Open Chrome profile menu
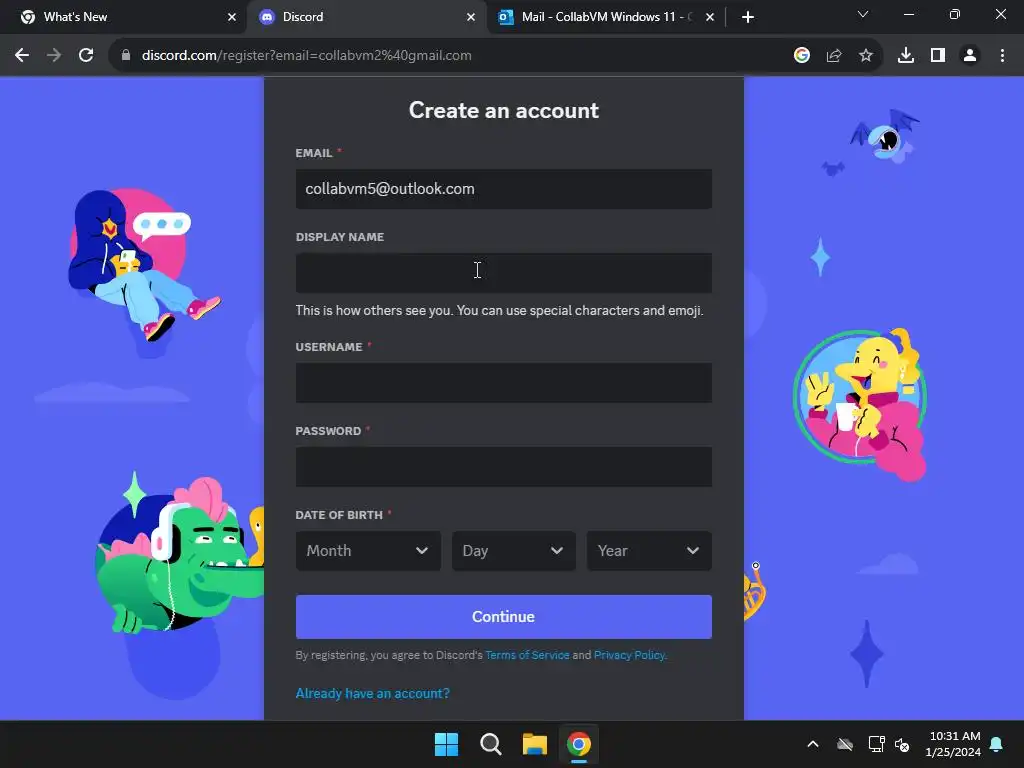This screenshot has width=1024, height=768. coord(970,56)
